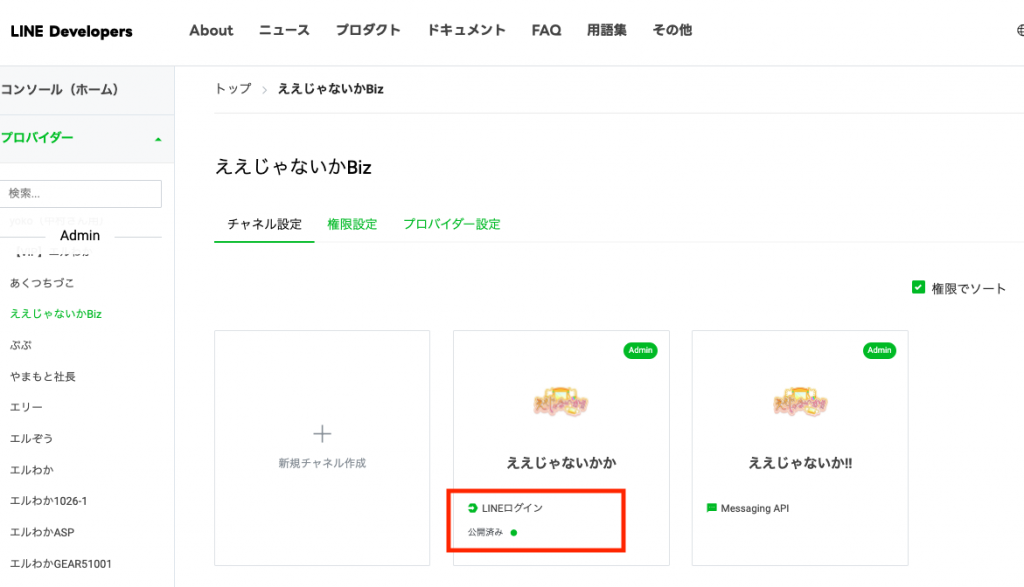Select provider あくつちづこ in sidebar
This screenshot has width=1024, height=587.
pyautogui.click(x=42, y=283)
